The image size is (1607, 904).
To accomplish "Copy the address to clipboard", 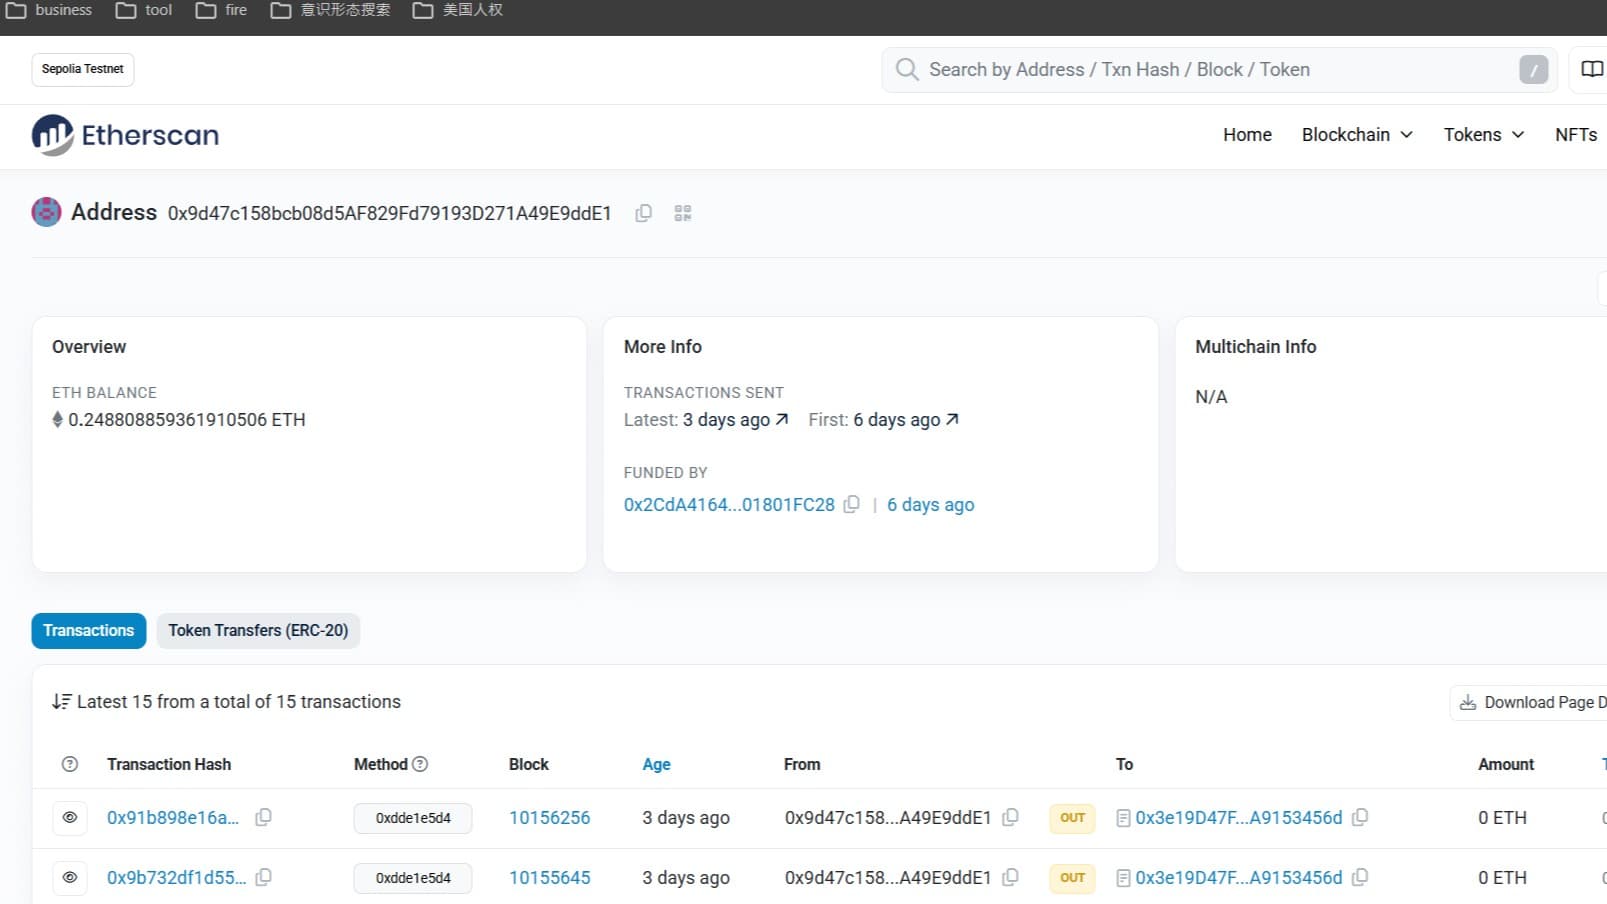I will 644,213.
